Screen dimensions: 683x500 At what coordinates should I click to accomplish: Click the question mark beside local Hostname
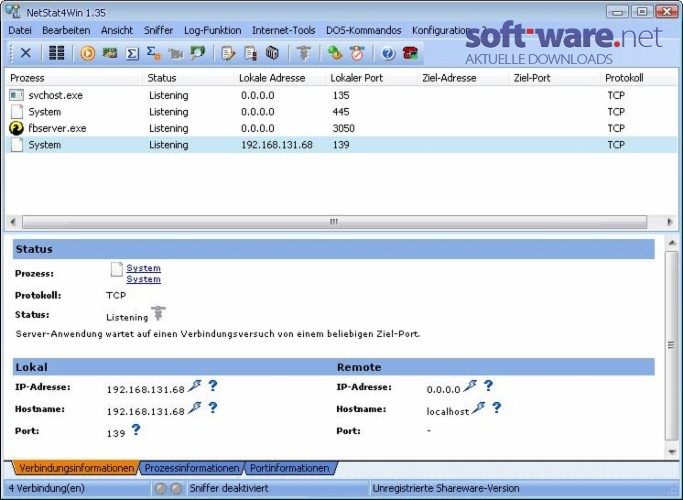click(x=213, y=408)
